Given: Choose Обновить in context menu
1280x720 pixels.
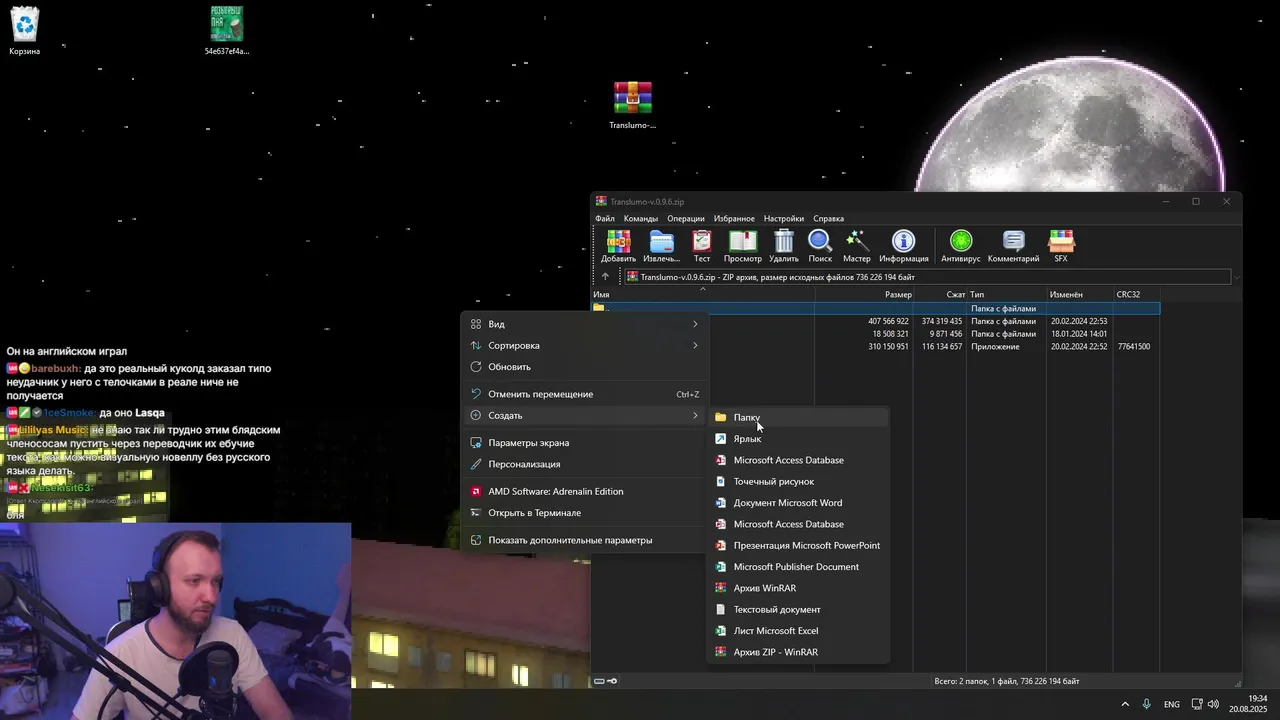Looking at the screenshot, I should (x=585, y=367).
